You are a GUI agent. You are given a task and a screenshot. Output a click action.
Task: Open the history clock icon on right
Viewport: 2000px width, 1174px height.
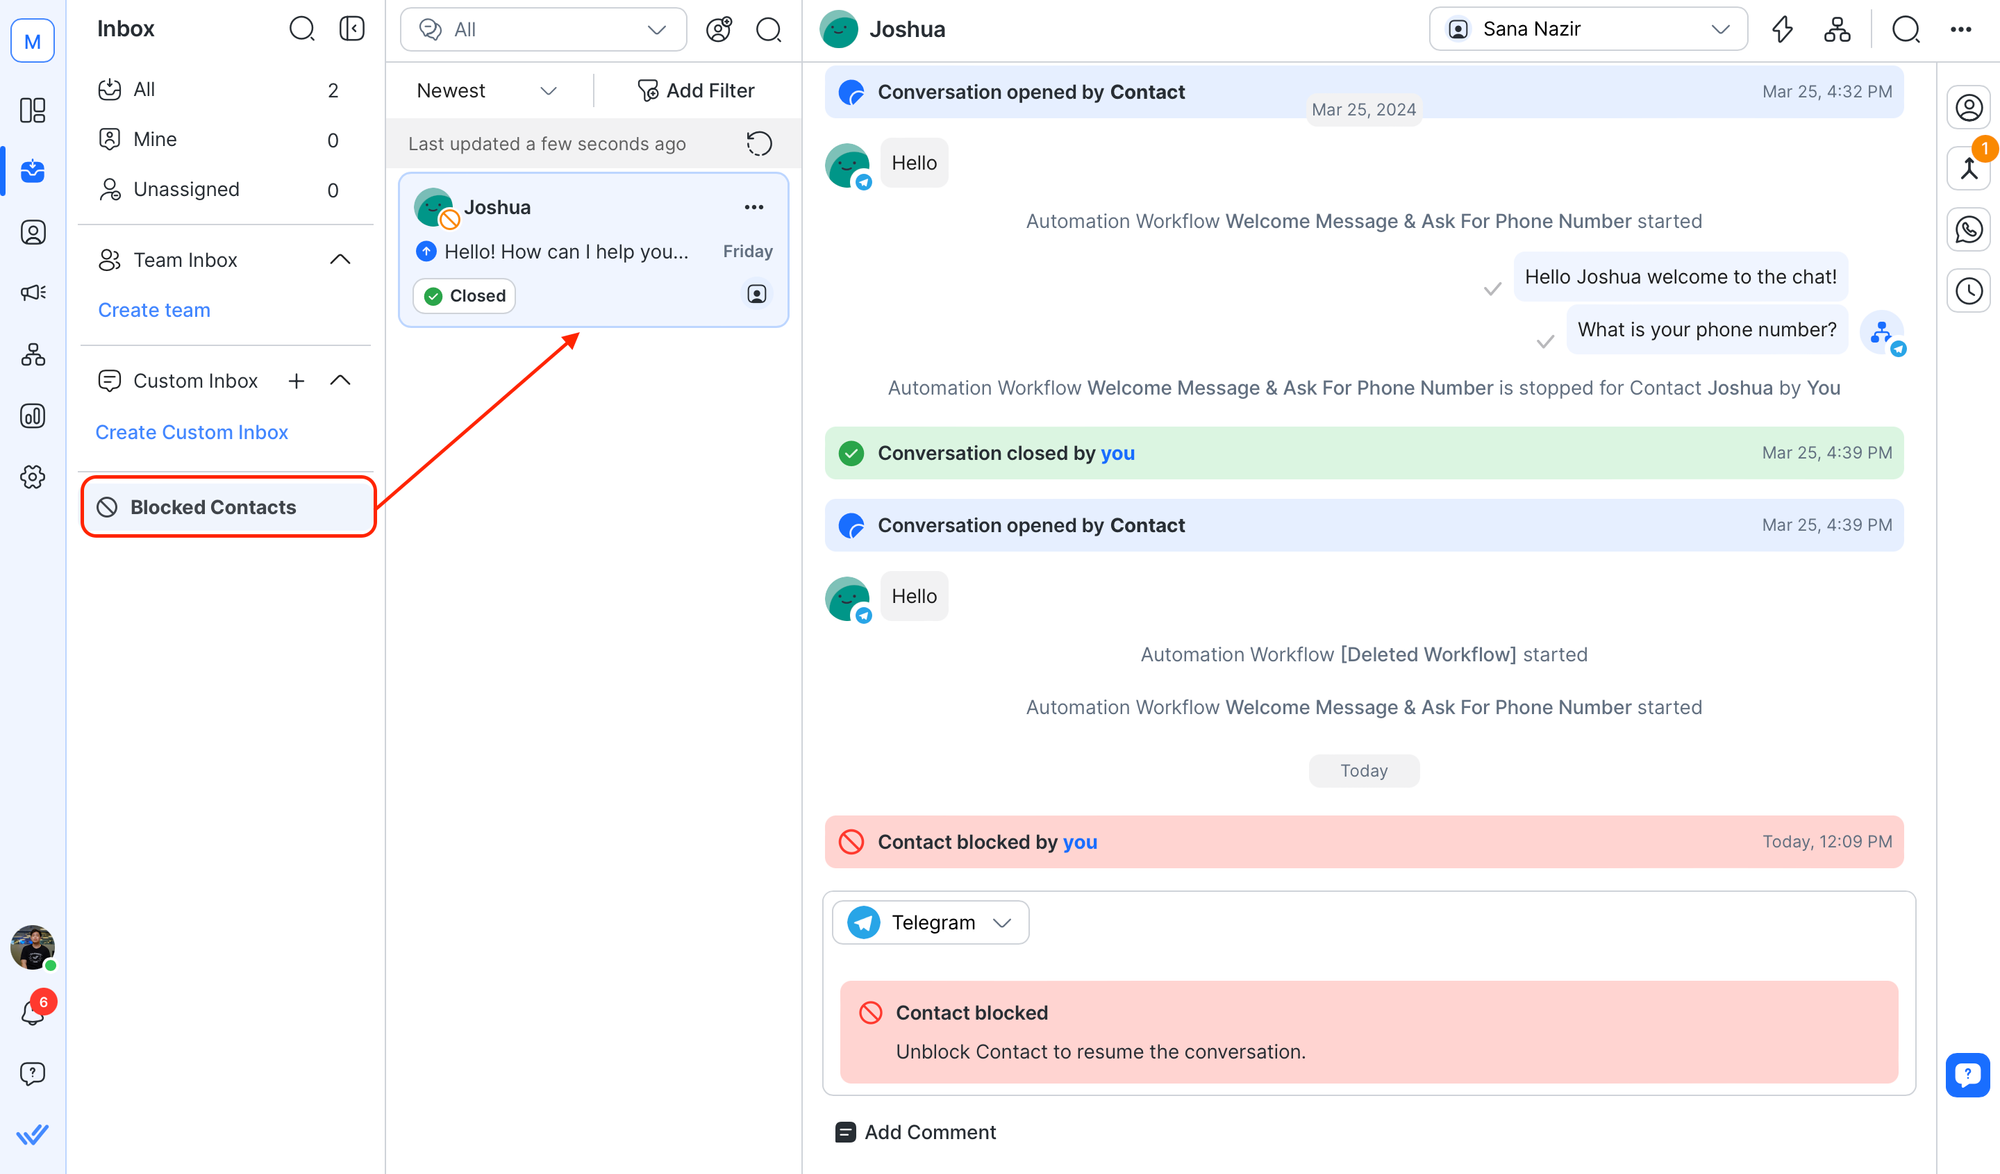[x=1968, y=291]
